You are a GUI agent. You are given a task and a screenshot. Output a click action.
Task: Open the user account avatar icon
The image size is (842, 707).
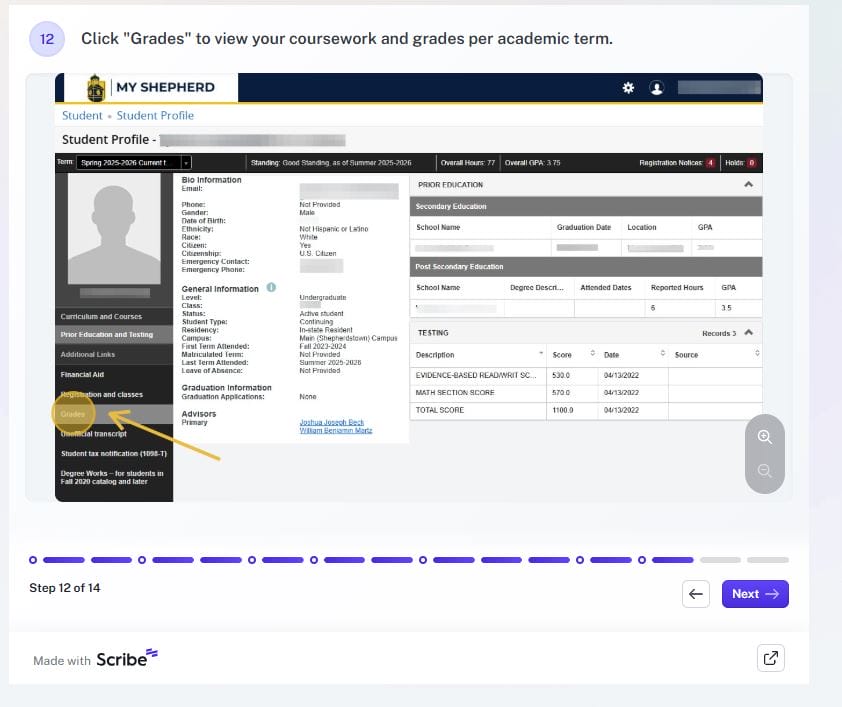657,88
